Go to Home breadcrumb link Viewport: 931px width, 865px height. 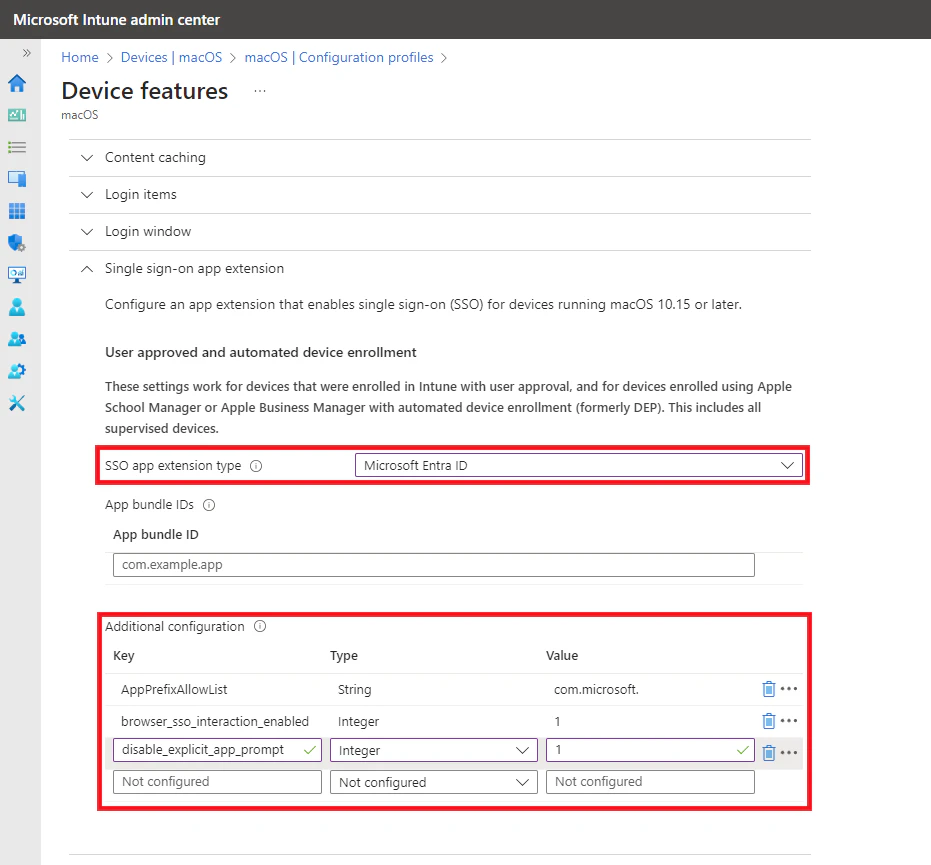tap(80, 58)
